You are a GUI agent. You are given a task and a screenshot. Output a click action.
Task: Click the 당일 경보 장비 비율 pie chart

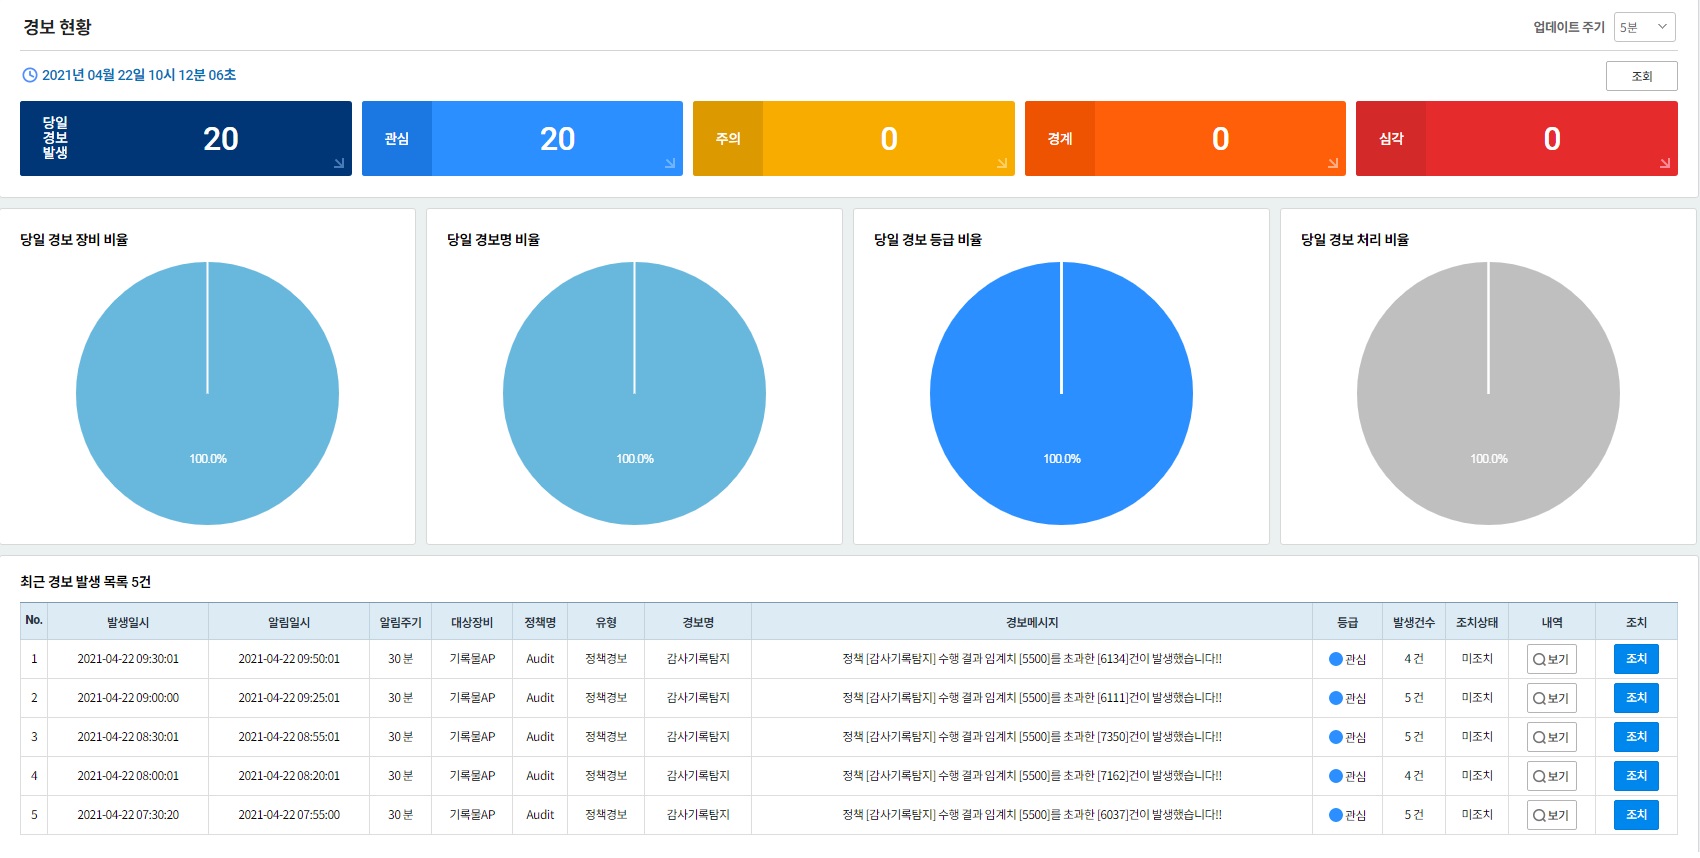(x=207, y=393)
